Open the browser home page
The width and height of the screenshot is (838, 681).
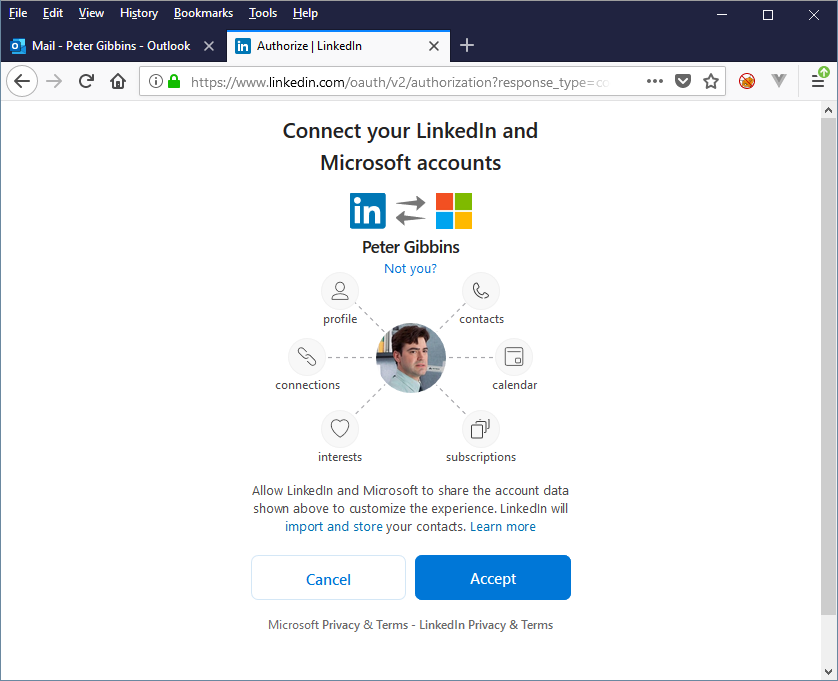coord(118,81)
